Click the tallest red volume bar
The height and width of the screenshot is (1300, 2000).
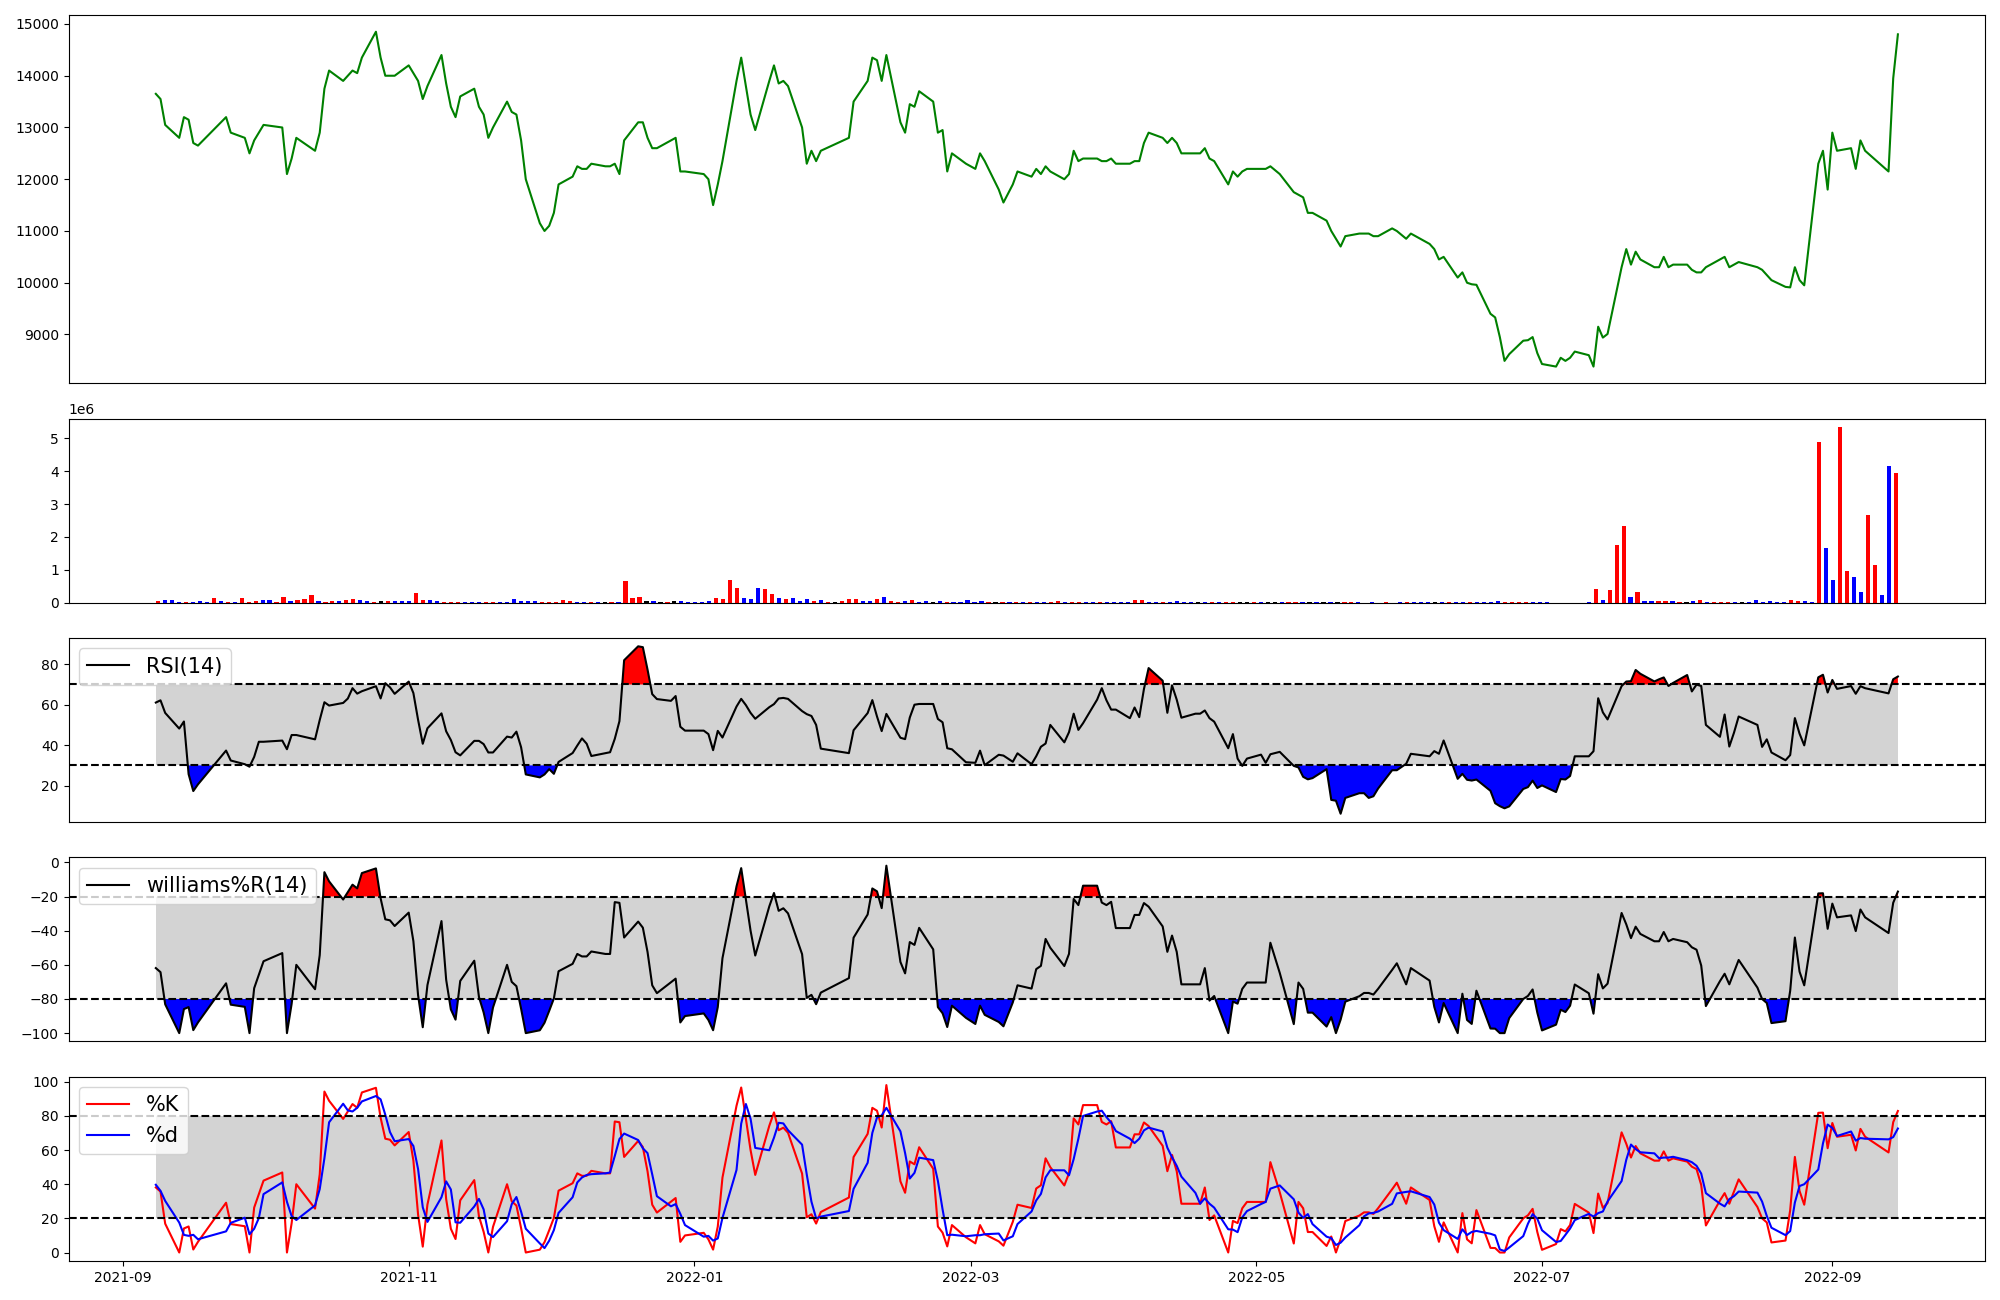coord(1840,515)
